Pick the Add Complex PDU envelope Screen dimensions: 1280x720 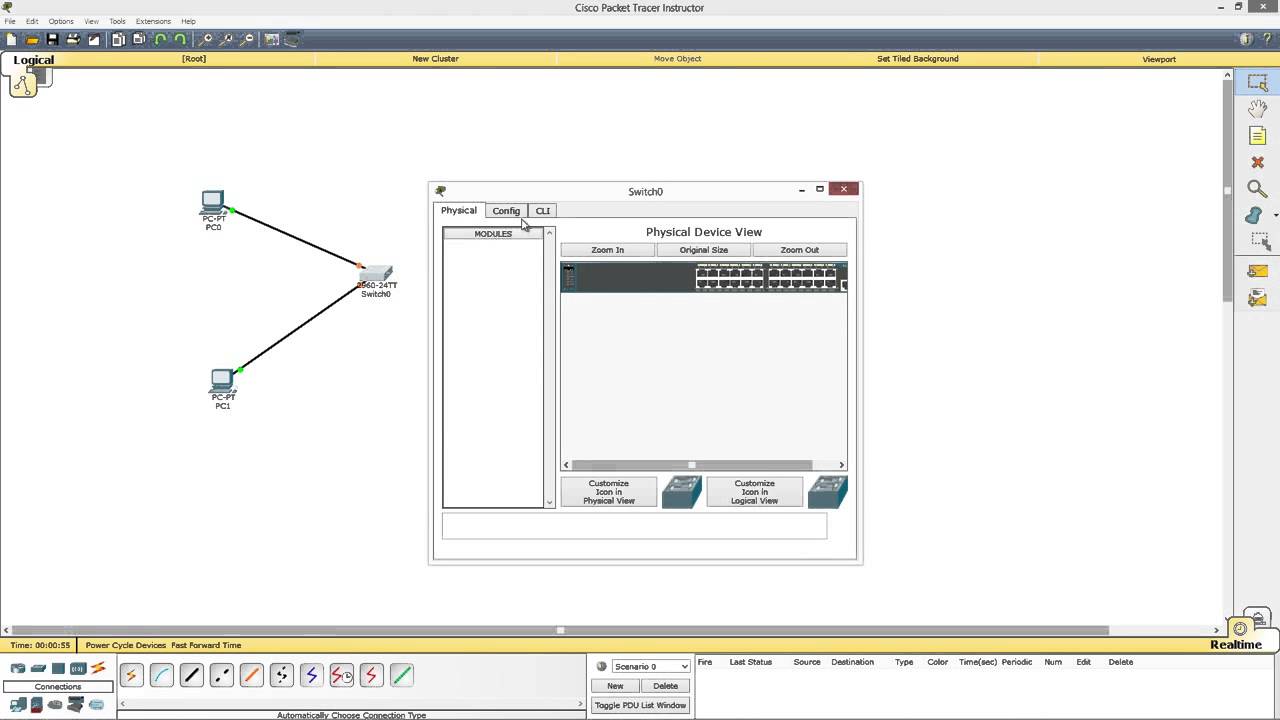(1257, 298)
